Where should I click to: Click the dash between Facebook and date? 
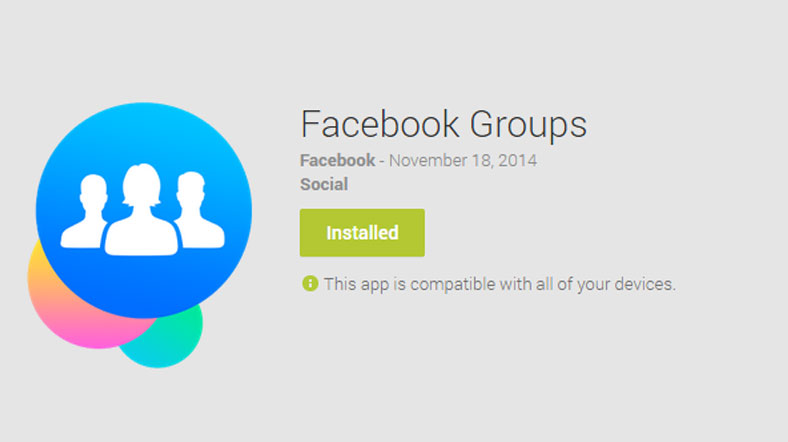coord(382,161)
